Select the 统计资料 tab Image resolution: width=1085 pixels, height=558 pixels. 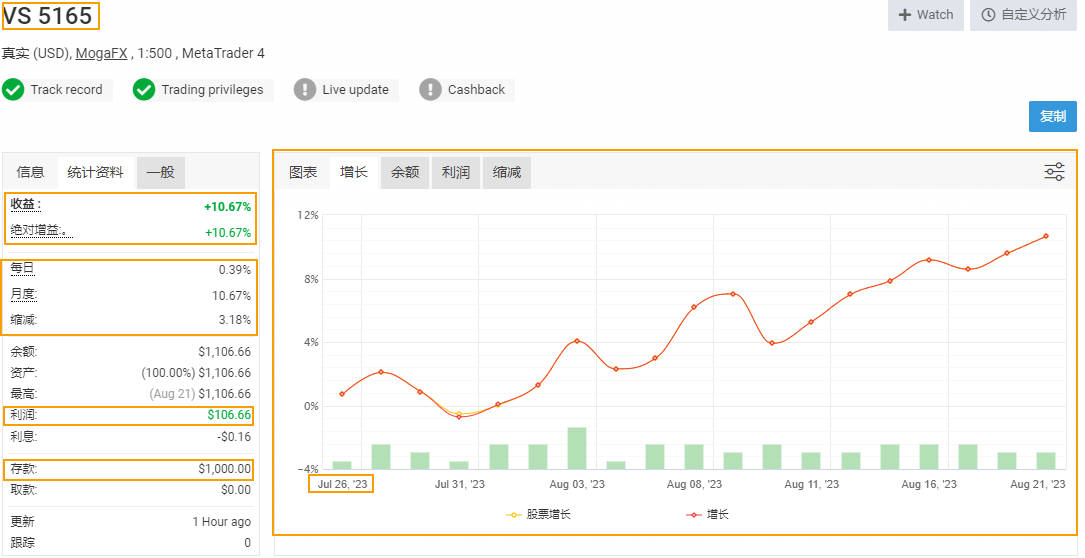pyautogui.click(x=96, y=173)
